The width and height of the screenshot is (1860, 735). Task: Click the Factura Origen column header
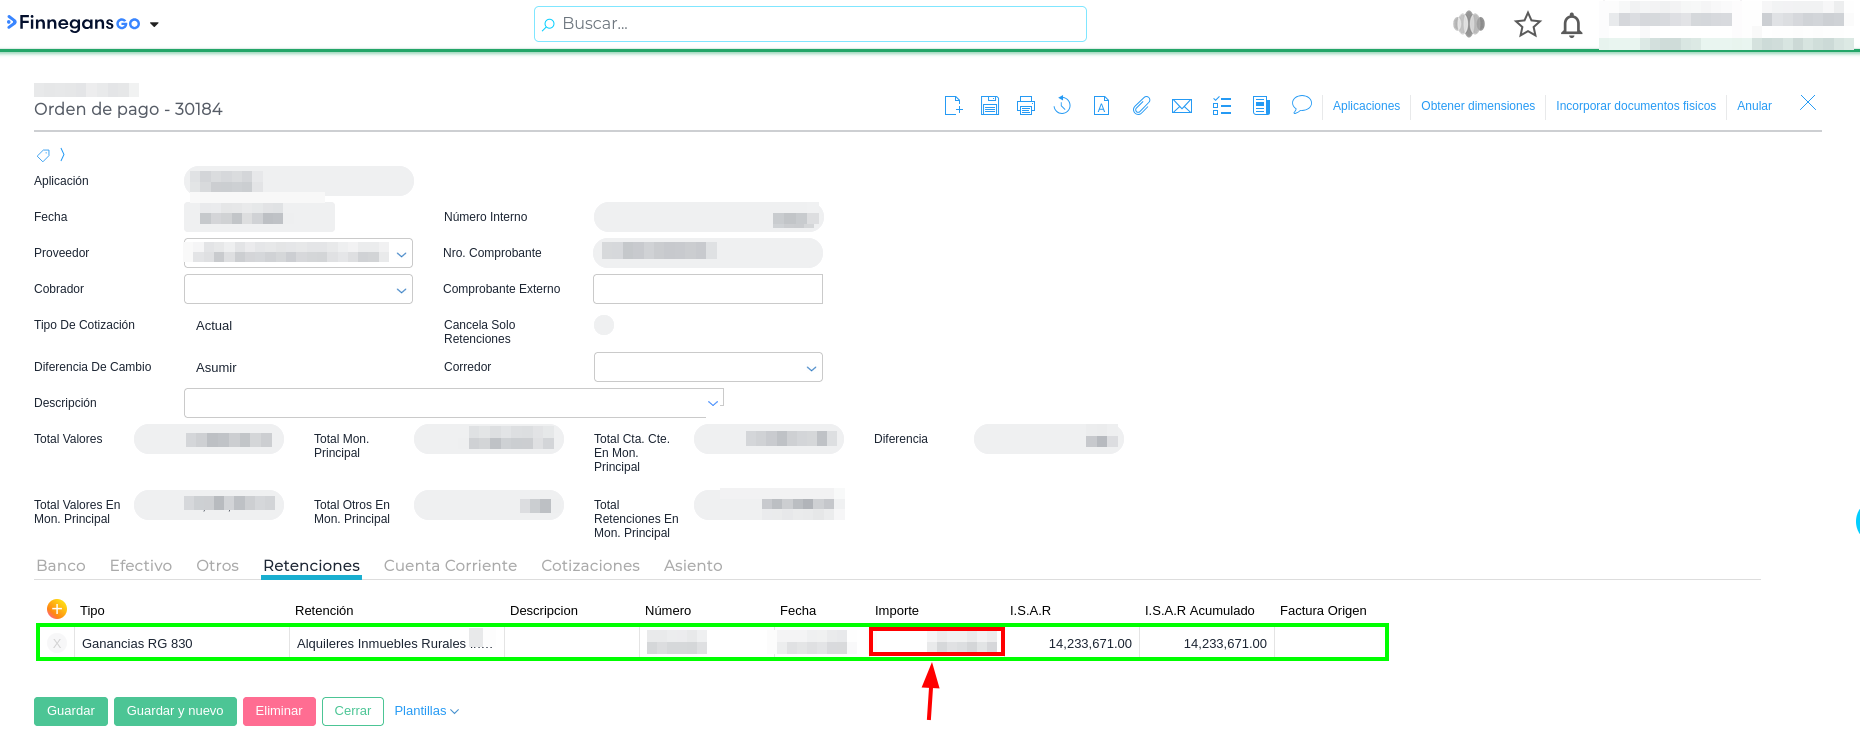click(x=1323, y=611)
